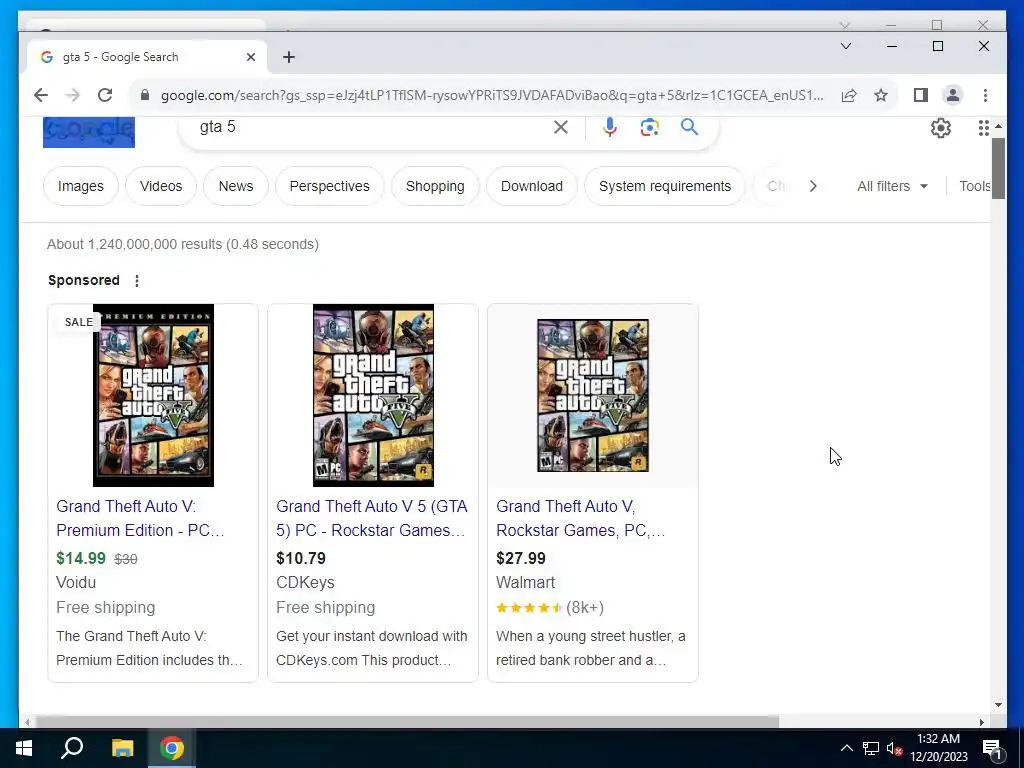Open the tab search dropdown arrow
1024x768 pixels.
(x=846, y=46)
